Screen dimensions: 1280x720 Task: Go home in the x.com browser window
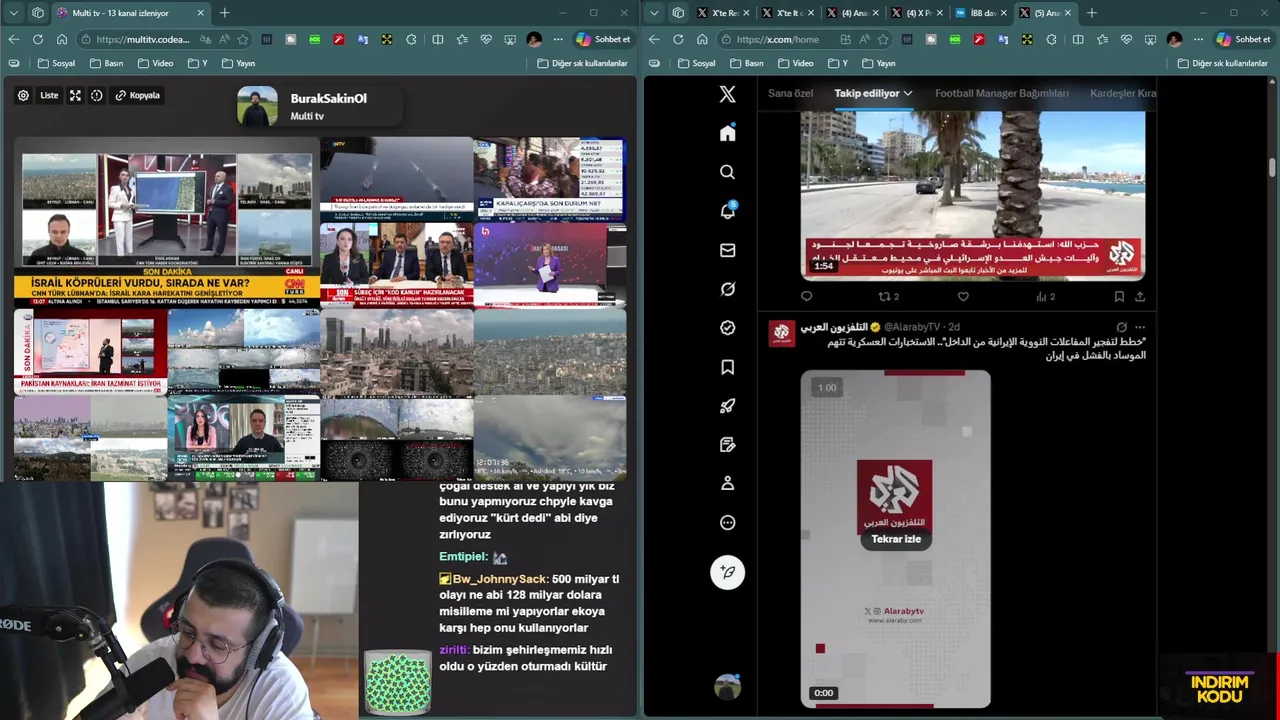(x=702, y=39)
